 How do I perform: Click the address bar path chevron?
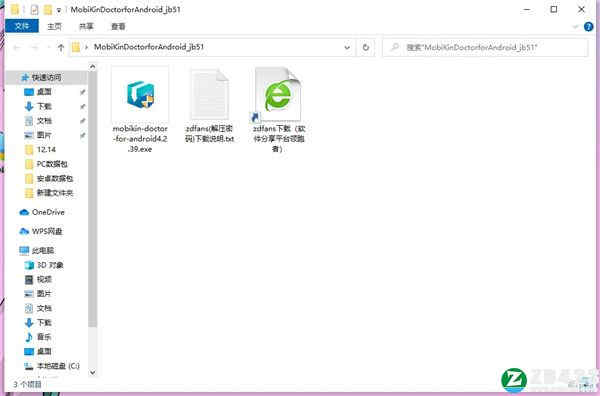87,47
